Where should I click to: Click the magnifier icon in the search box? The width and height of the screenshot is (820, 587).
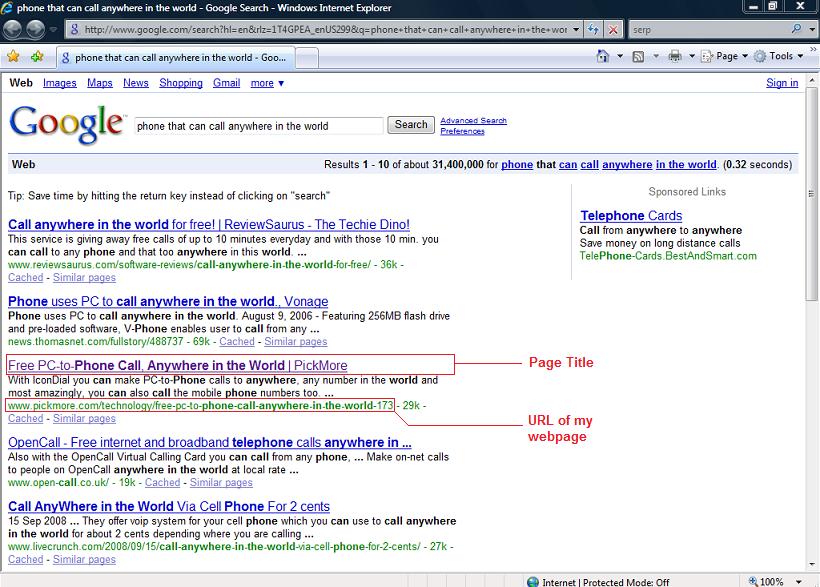796,29
